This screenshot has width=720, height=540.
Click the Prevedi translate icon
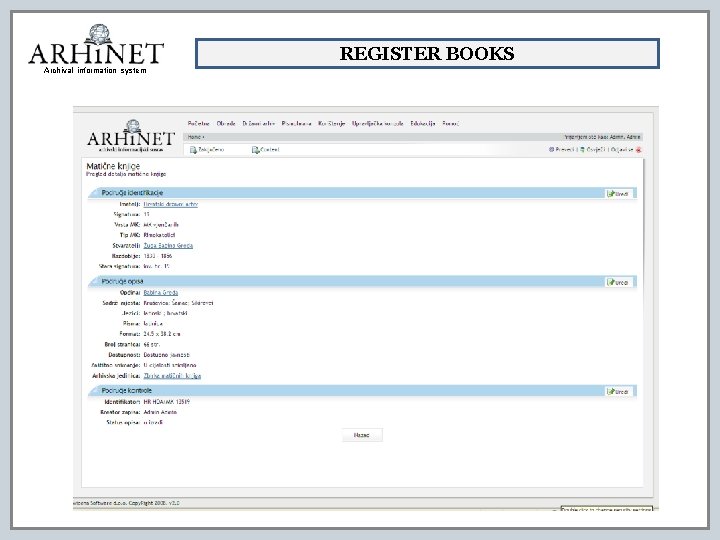click(551, 150)
